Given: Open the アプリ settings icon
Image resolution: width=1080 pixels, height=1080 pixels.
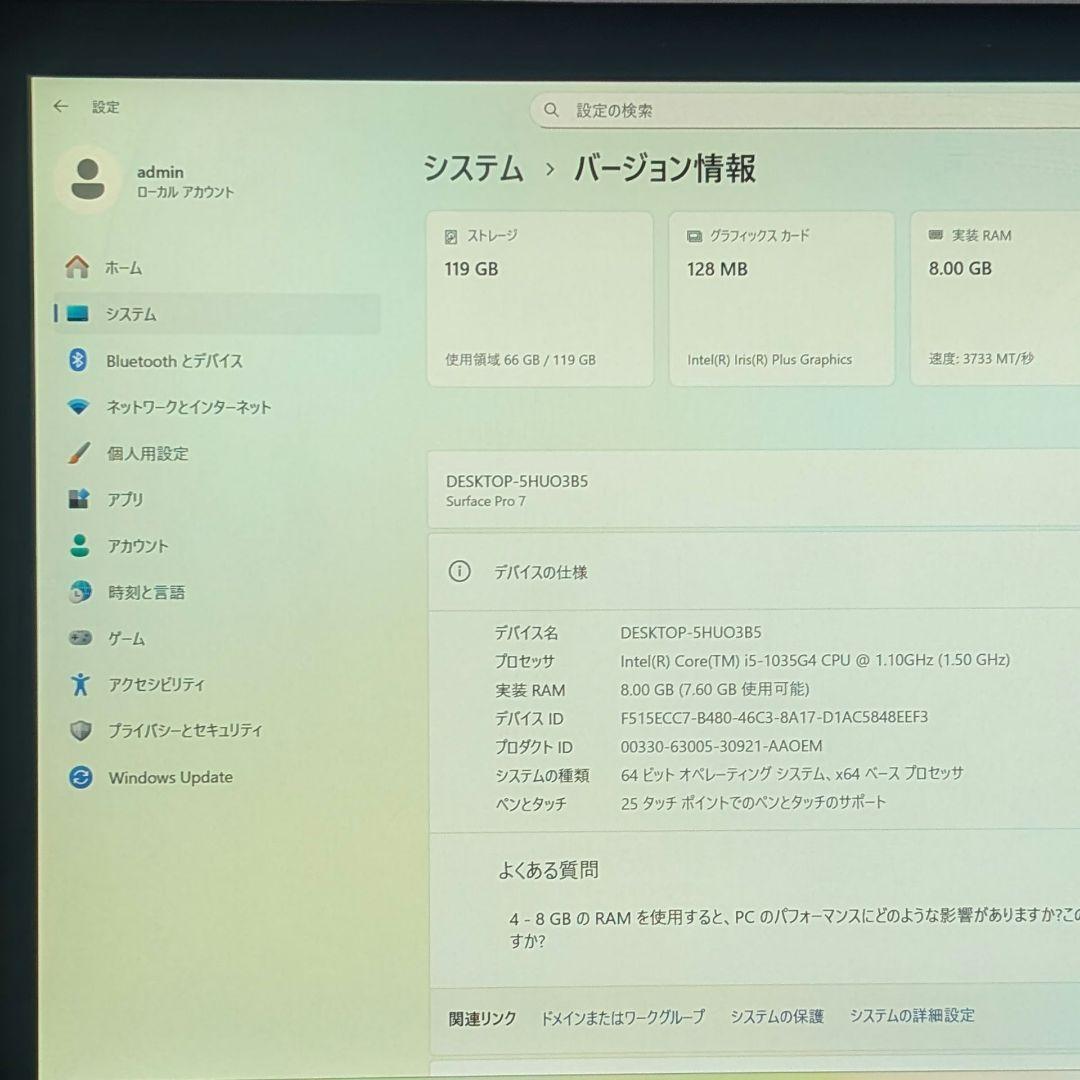Looking at the screenshot, I should (x=78, y=499).
